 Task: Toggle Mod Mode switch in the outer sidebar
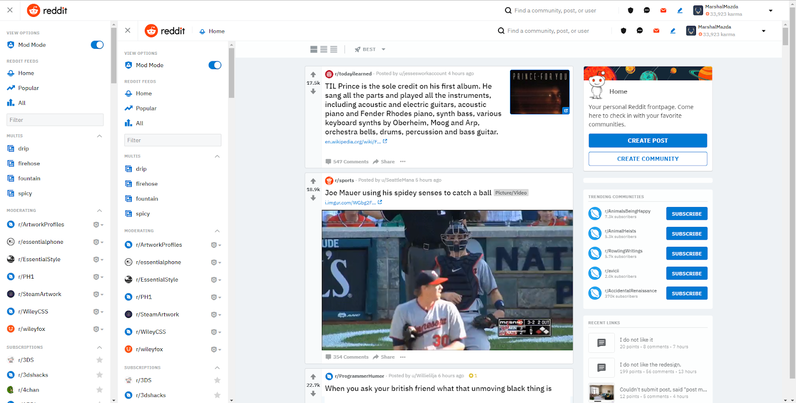[97, 45]
